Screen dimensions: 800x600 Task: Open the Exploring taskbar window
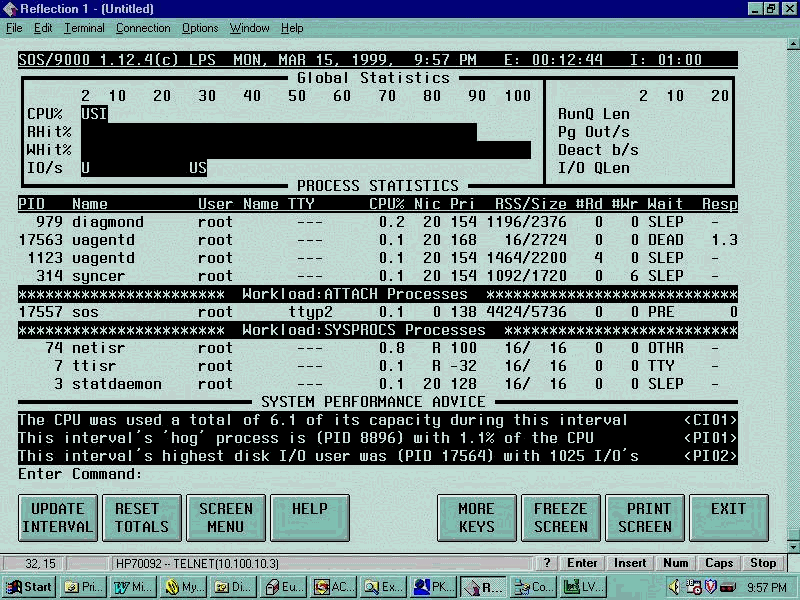click(384, 587)
